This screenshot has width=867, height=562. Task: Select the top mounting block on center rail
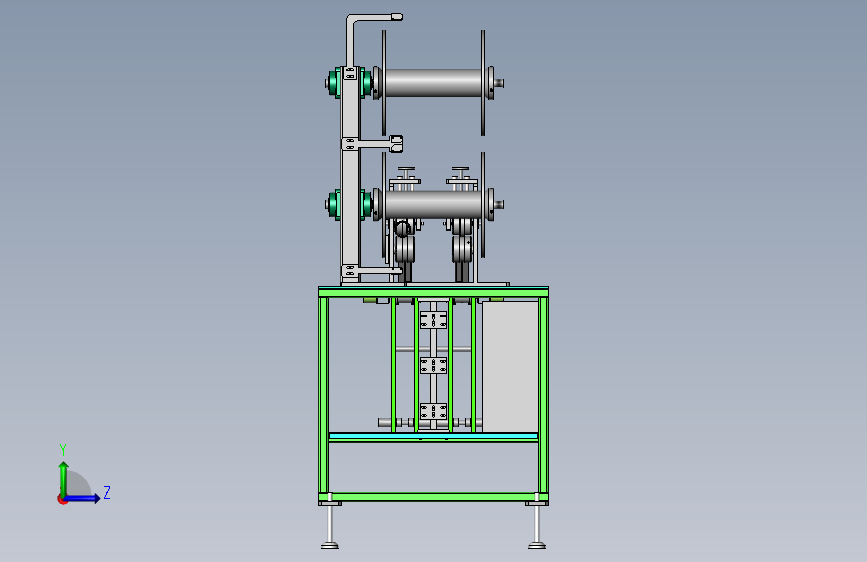pyautogui.click(x=434, y=320)
